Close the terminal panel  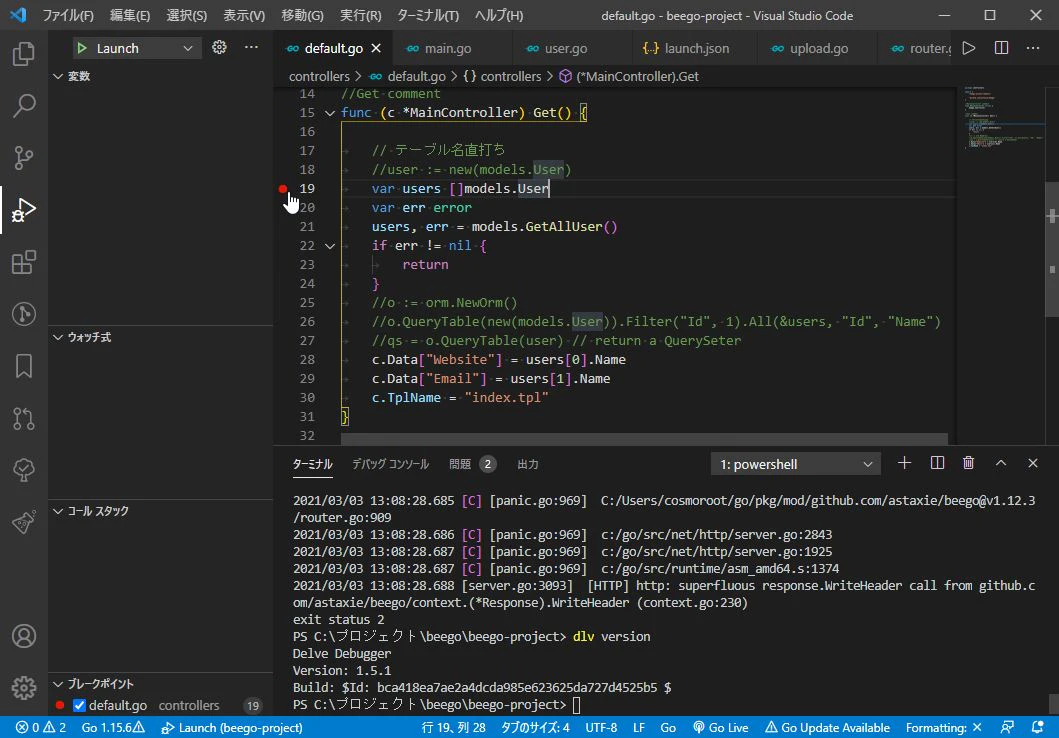click(x=1033, y=463)
